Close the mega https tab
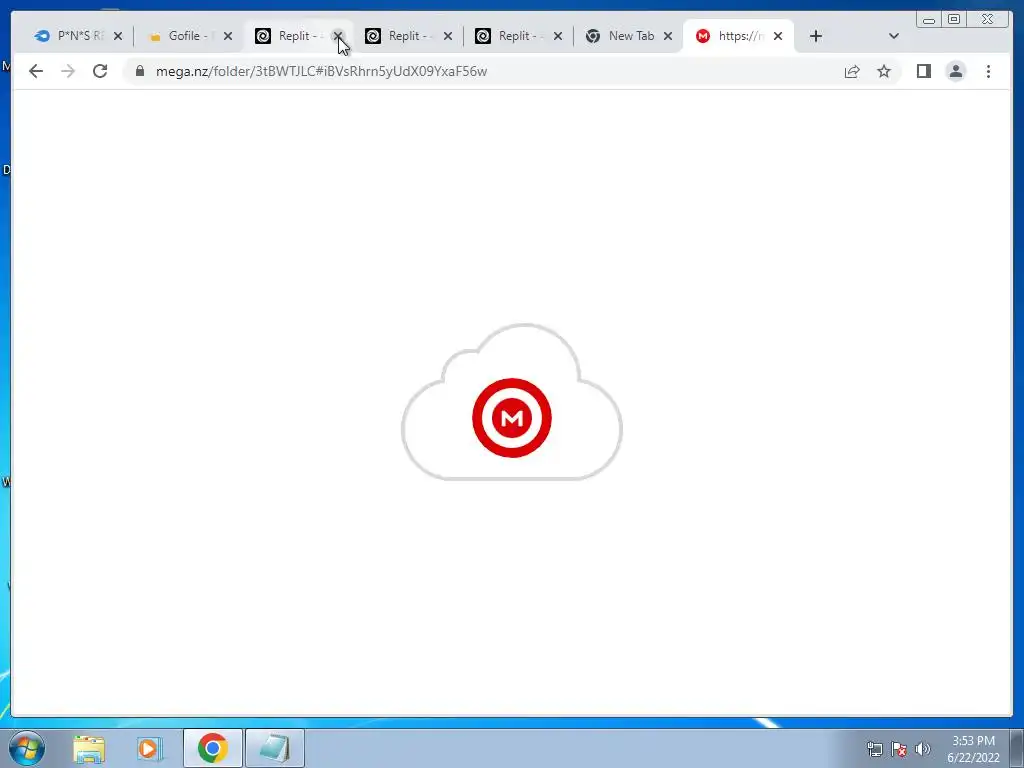The height and width of the screenshot is (768, 1024). click(778, 37)
